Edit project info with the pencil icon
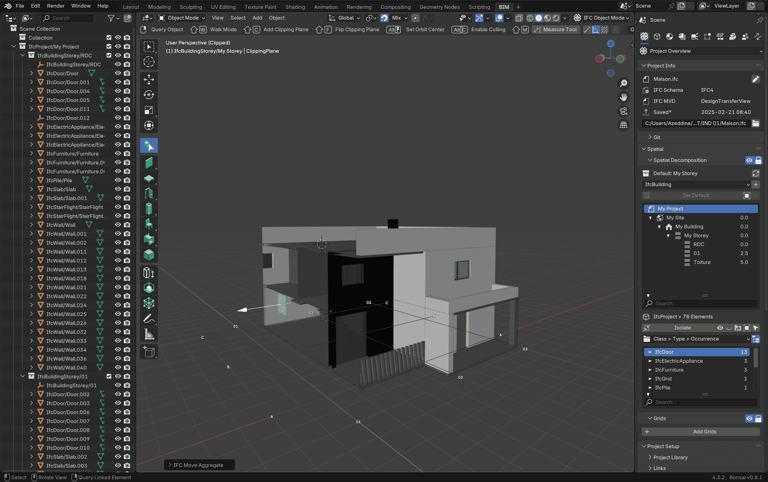Image resolution: width=768 pixels, height=482 pixels. click(755, 79)
